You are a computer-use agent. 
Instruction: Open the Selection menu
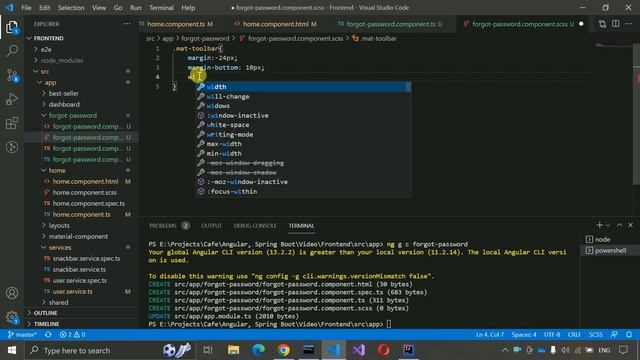click(71, 8)
